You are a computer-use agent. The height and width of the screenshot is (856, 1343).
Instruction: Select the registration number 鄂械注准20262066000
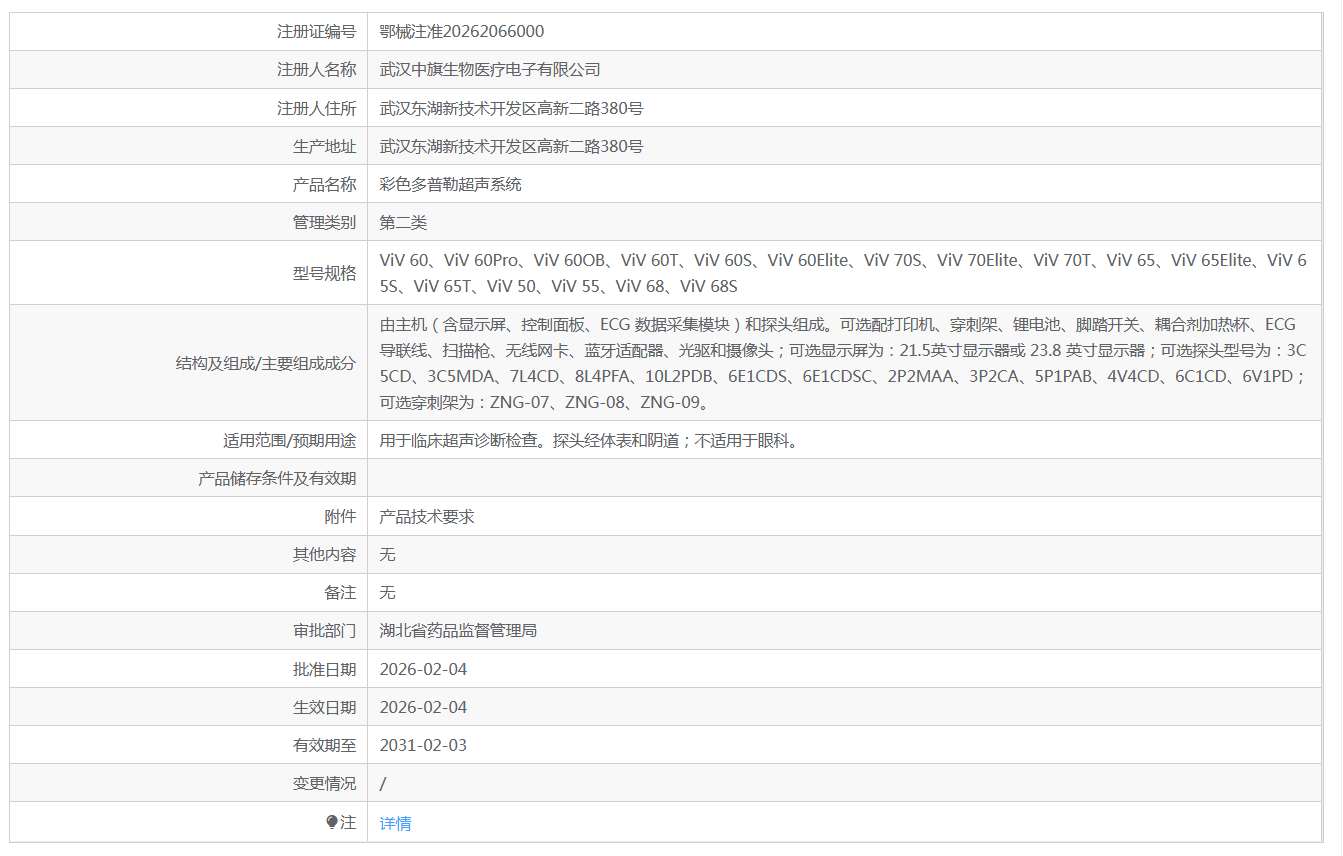pyautogui.click(x=462, y=32)
